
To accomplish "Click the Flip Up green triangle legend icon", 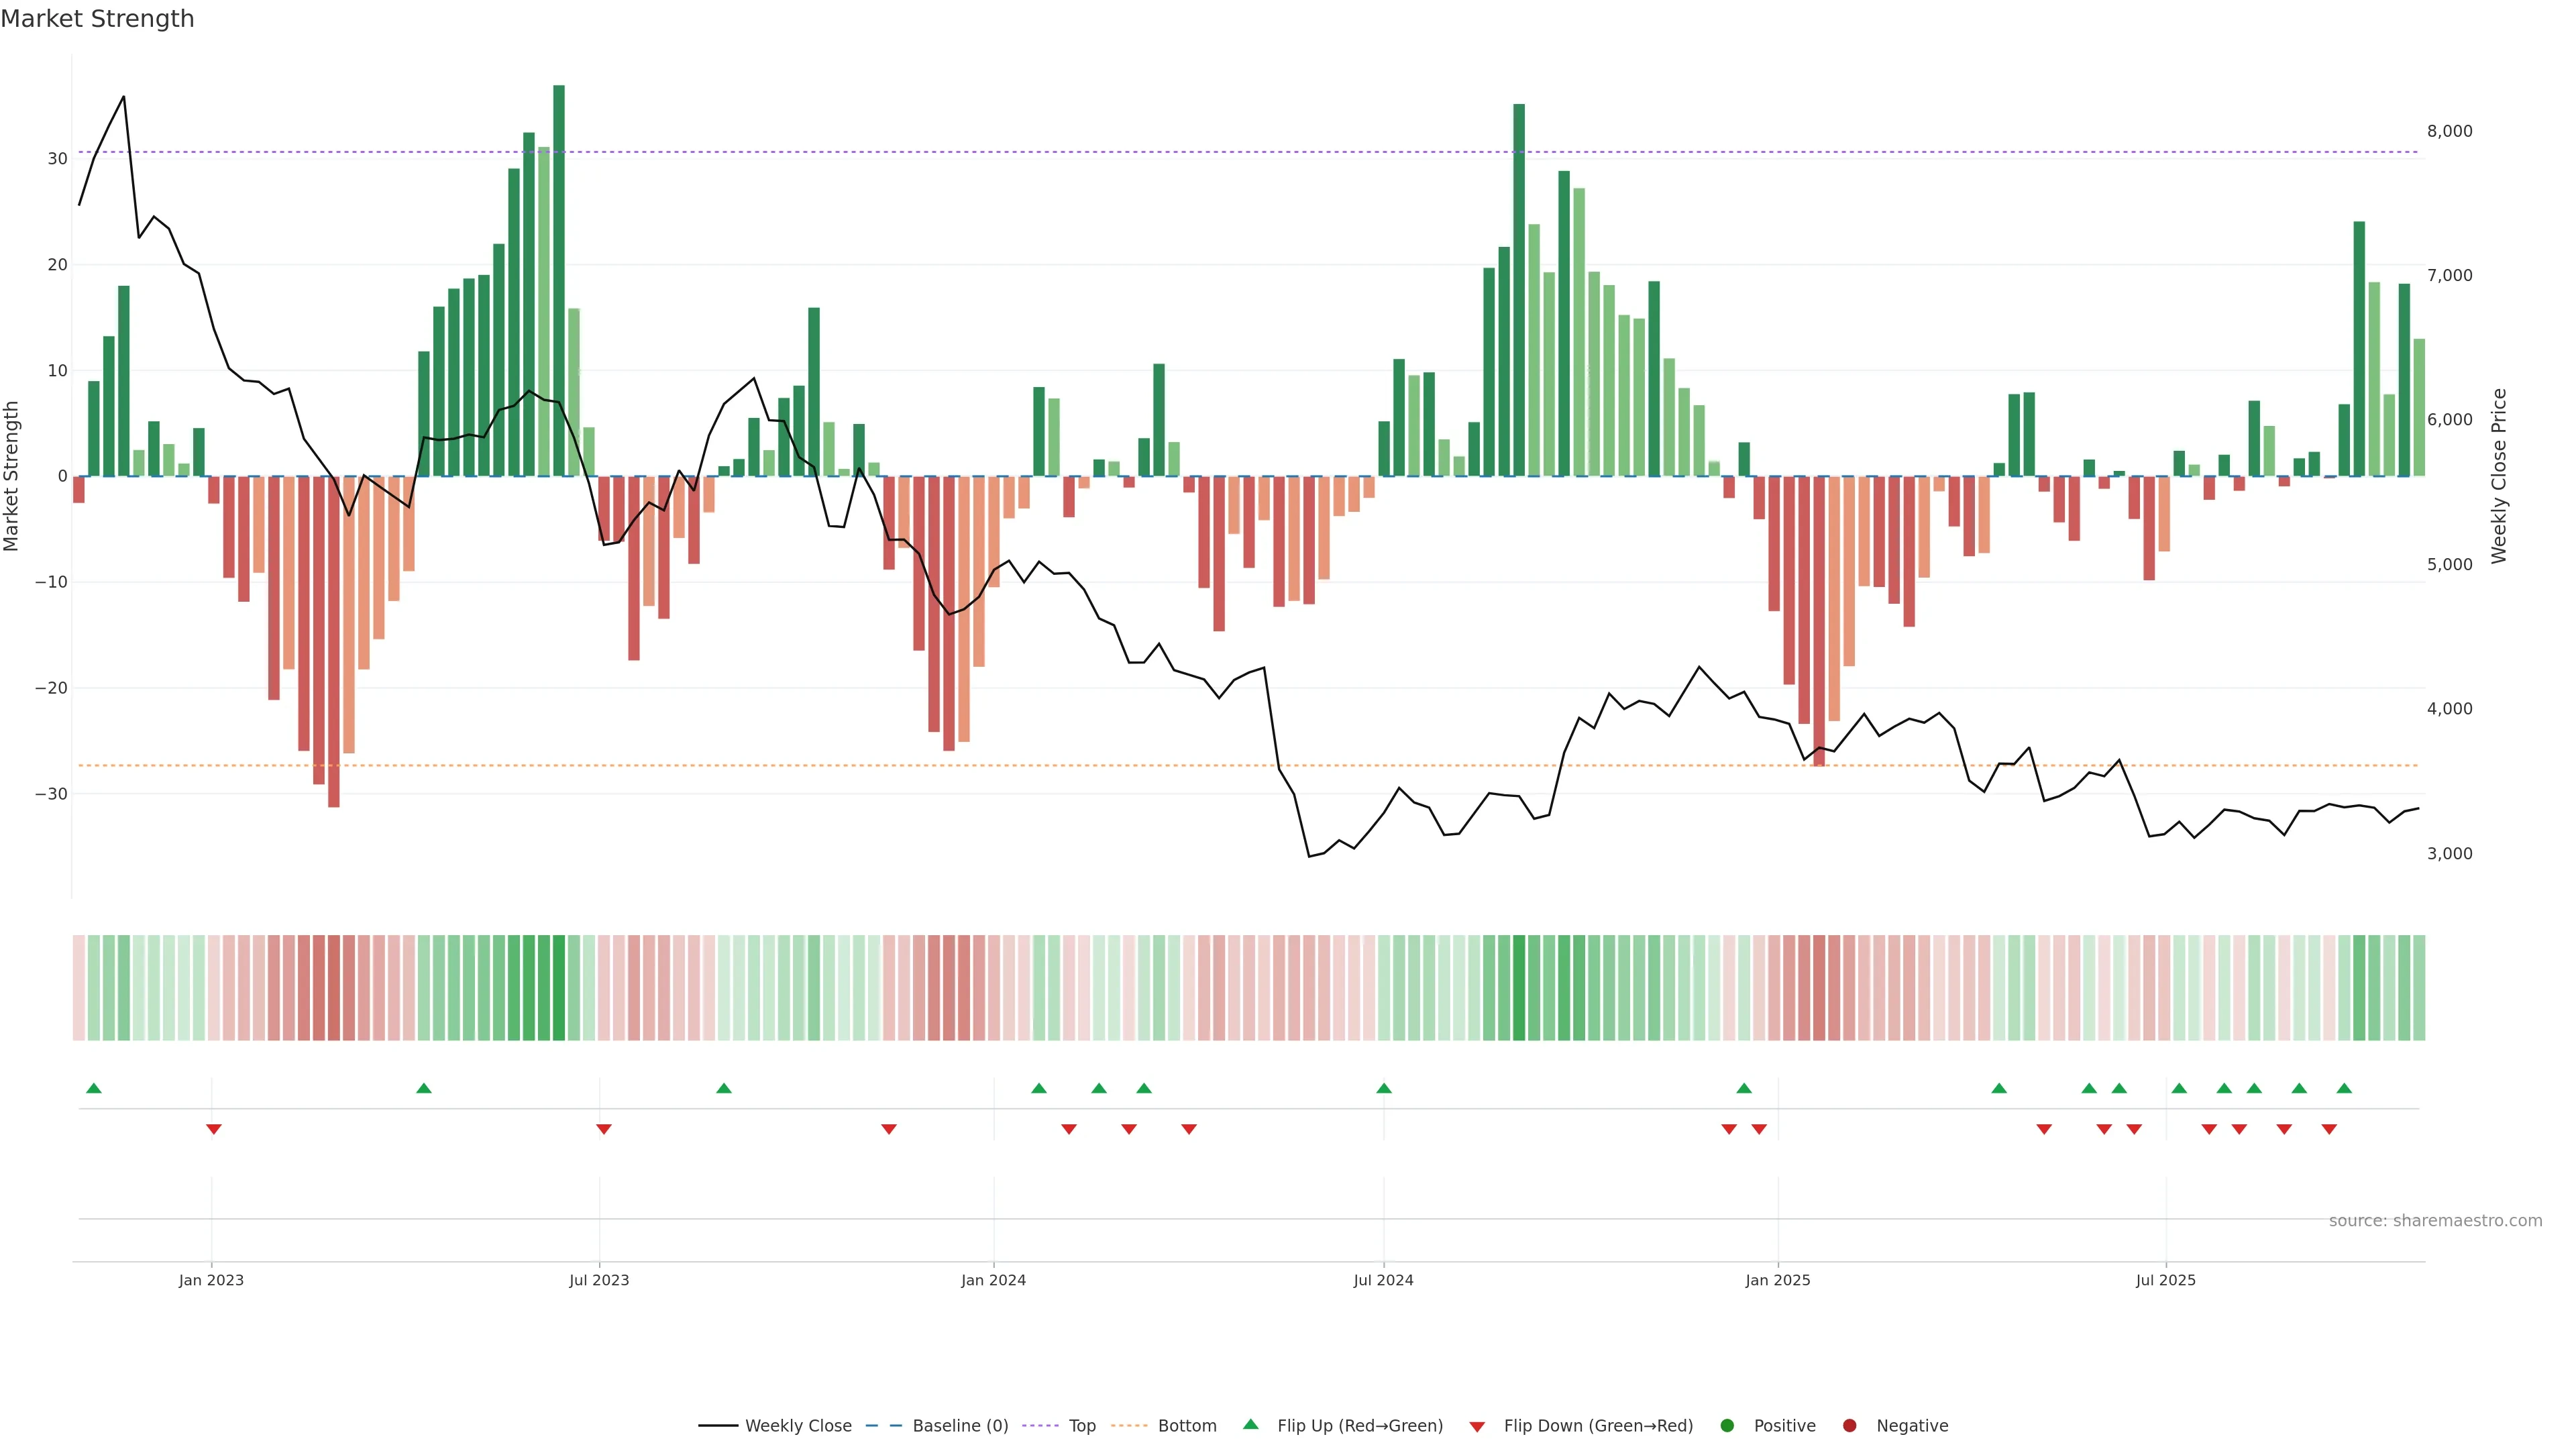I will tap(1250, 1425).
